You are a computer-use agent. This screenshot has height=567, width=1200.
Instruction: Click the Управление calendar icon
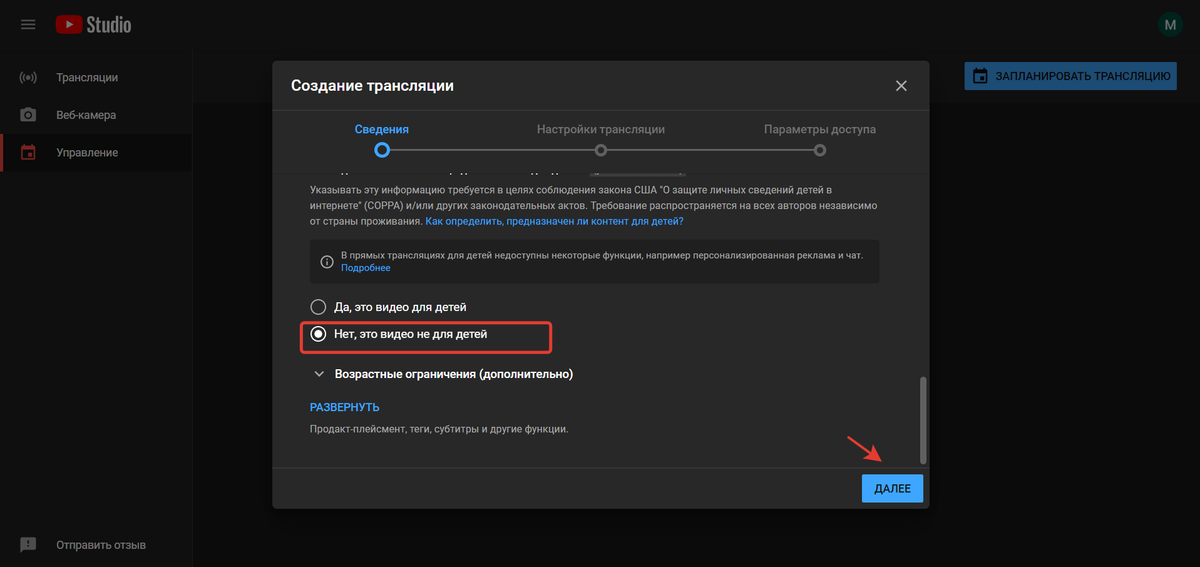28,153
